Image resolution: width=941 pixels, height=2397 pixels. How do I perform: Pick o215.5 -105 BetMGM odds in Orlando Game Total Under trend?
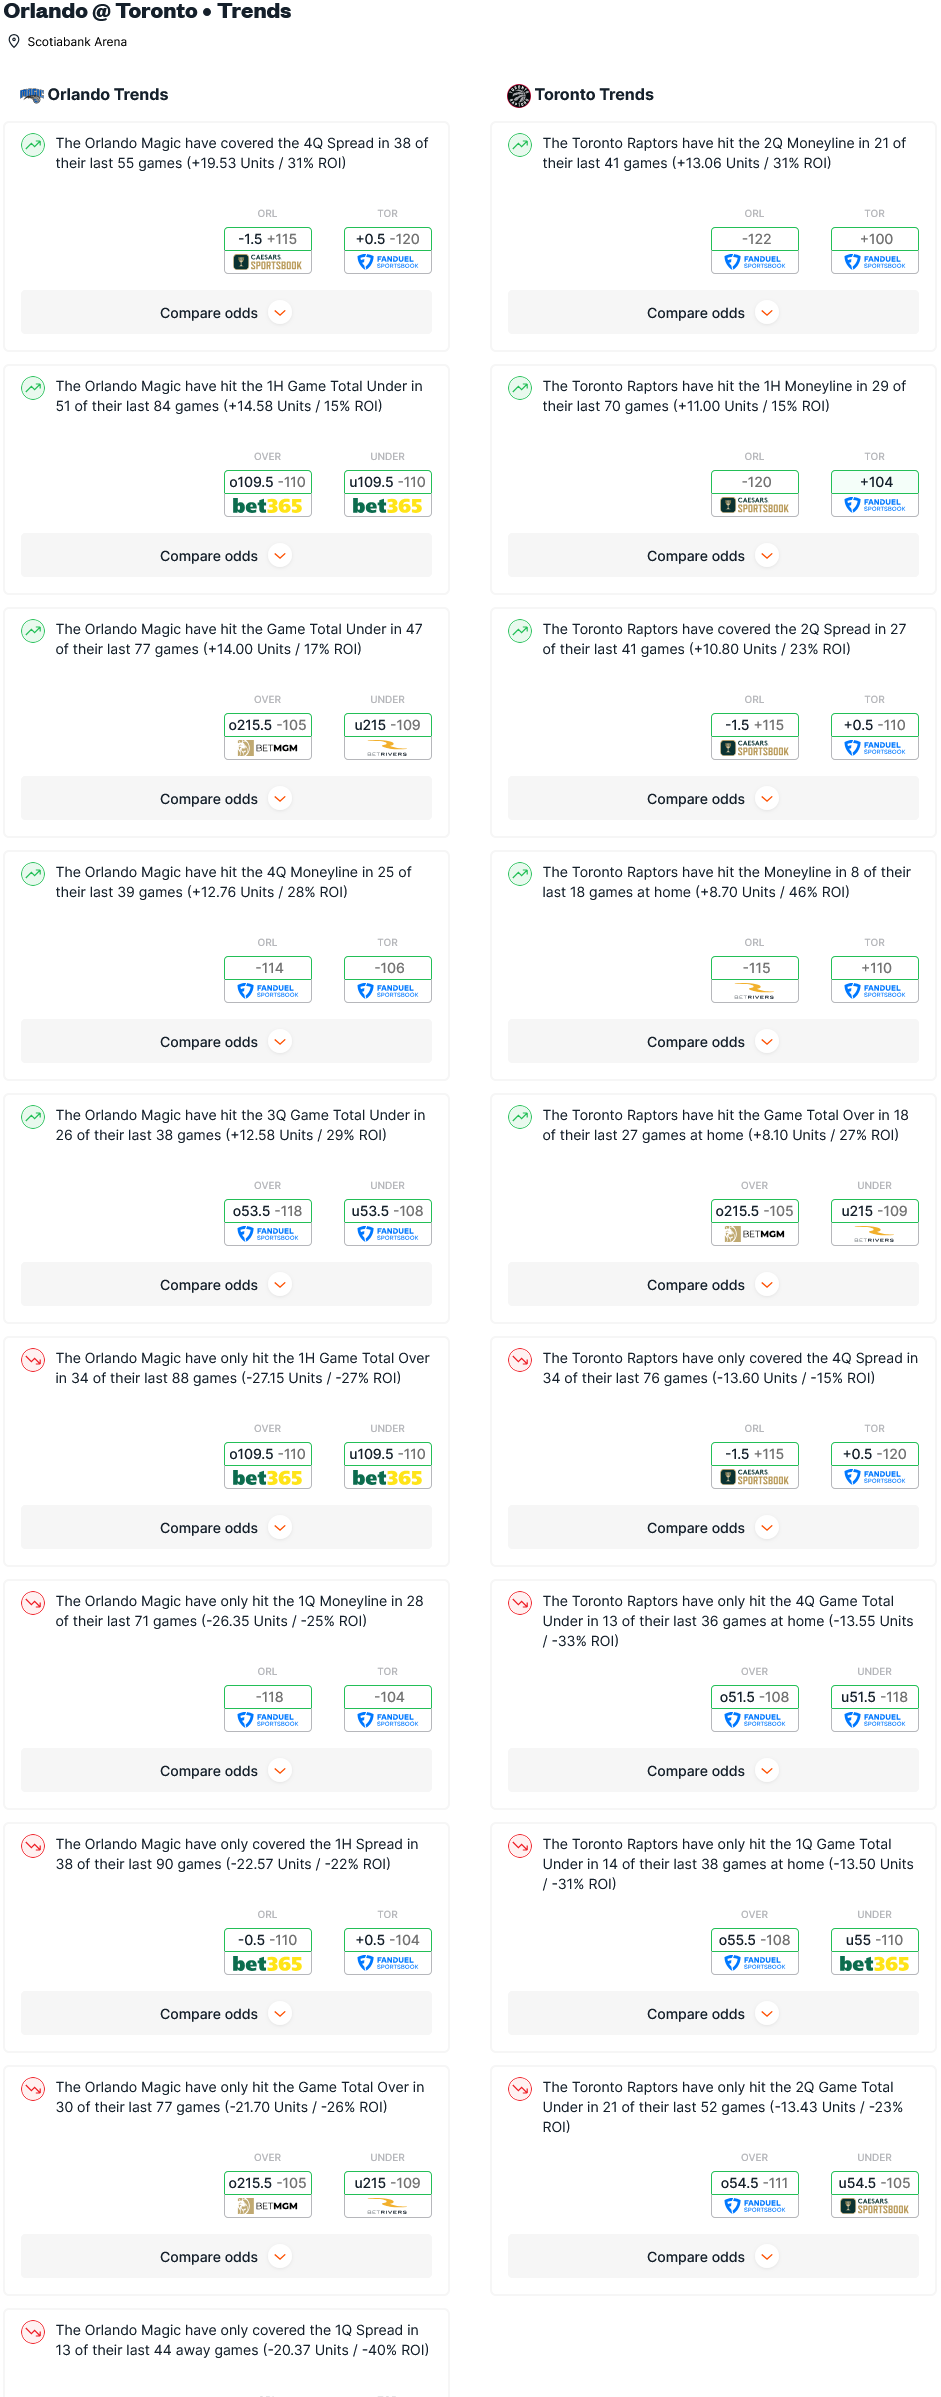[x=268, y=736]
